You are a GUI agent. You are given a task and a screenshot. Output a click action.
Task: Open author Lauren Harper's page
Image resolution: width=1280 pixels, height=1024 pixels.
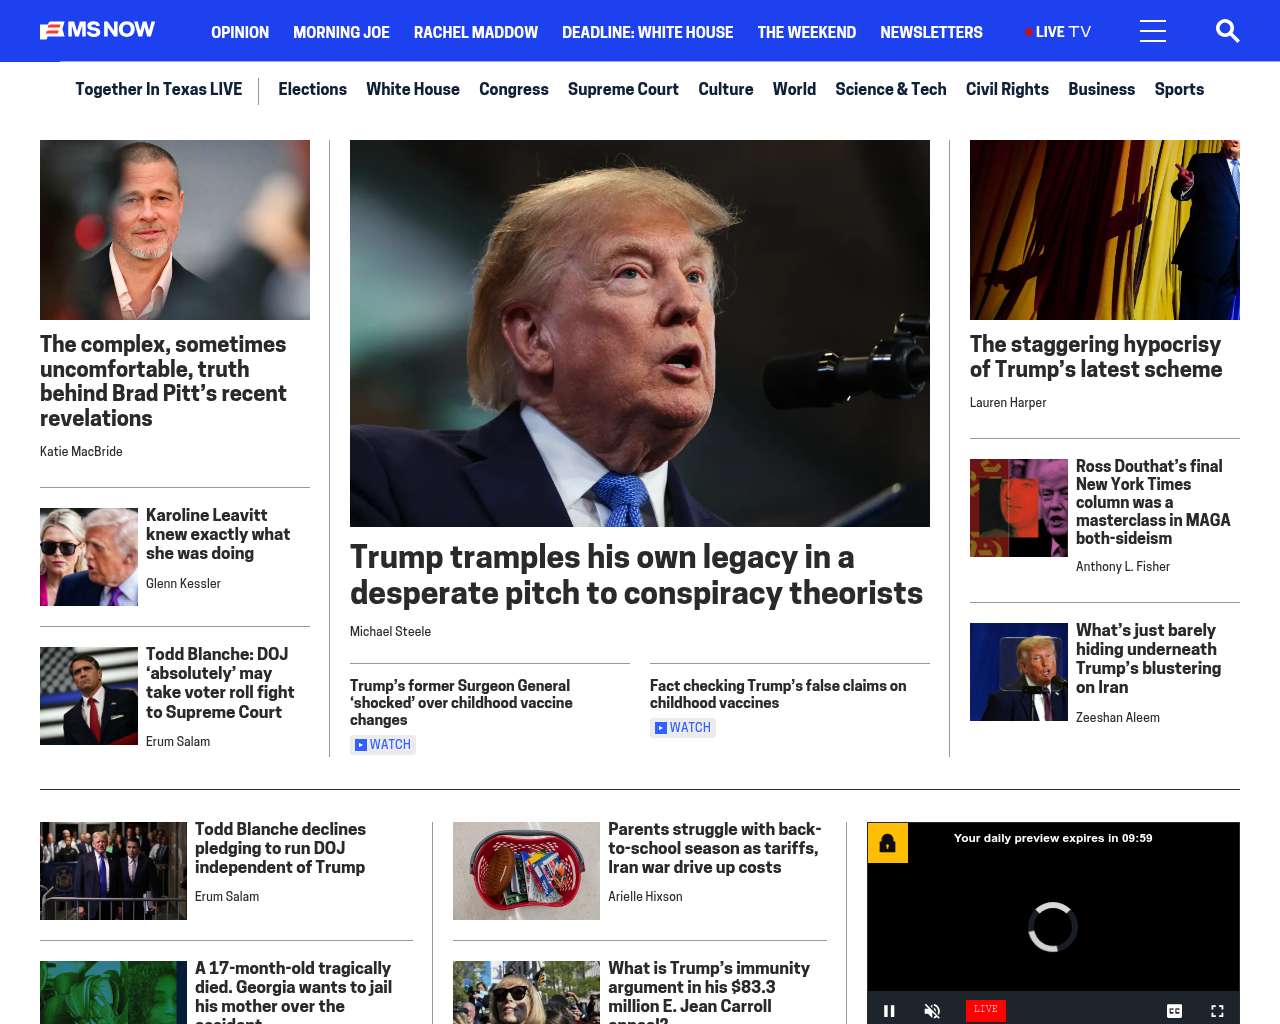click(1008, 403)
